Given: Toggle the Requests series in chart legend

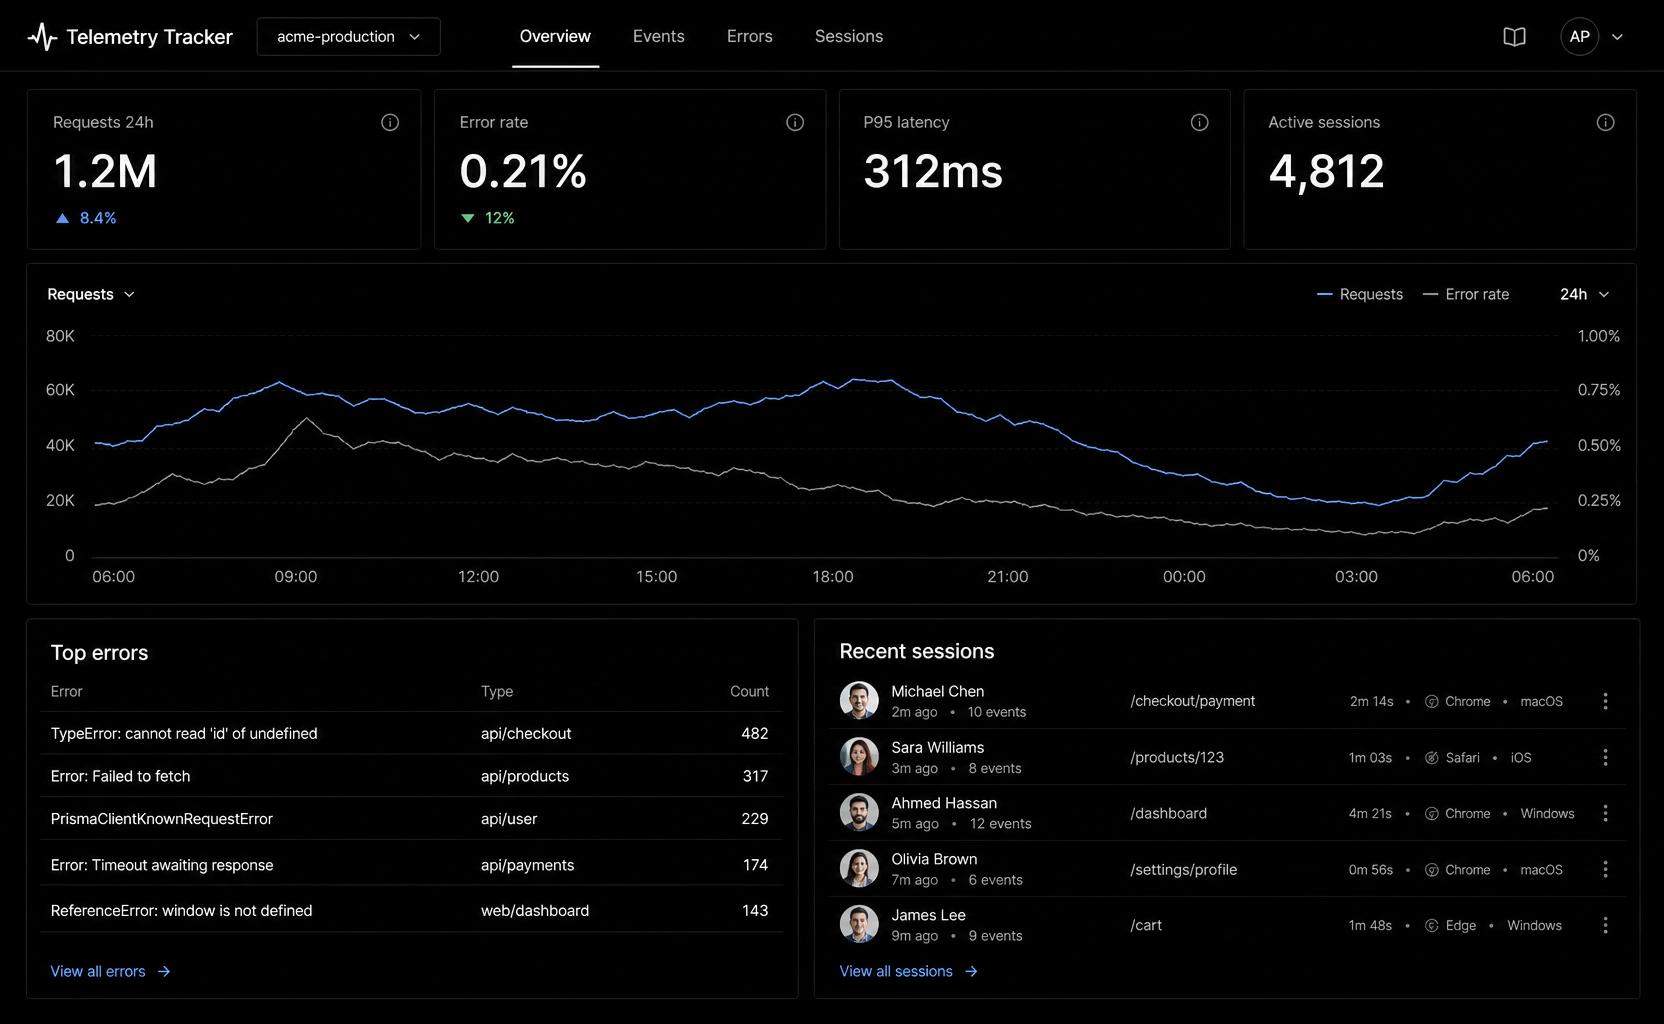Looking at the screenshot, I should pyautogui.click(x=1360, y=294).
